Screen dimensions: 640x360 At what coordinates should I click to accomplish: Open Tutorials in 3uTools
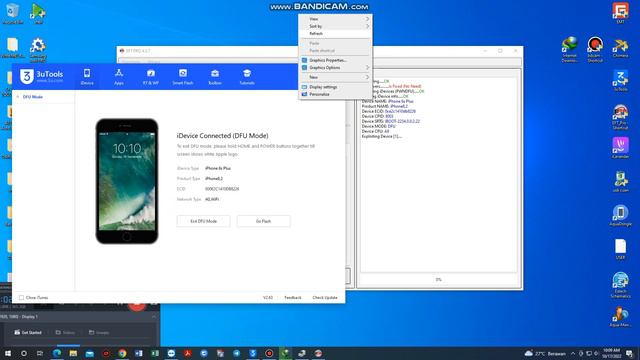click(x=247, y=76)
